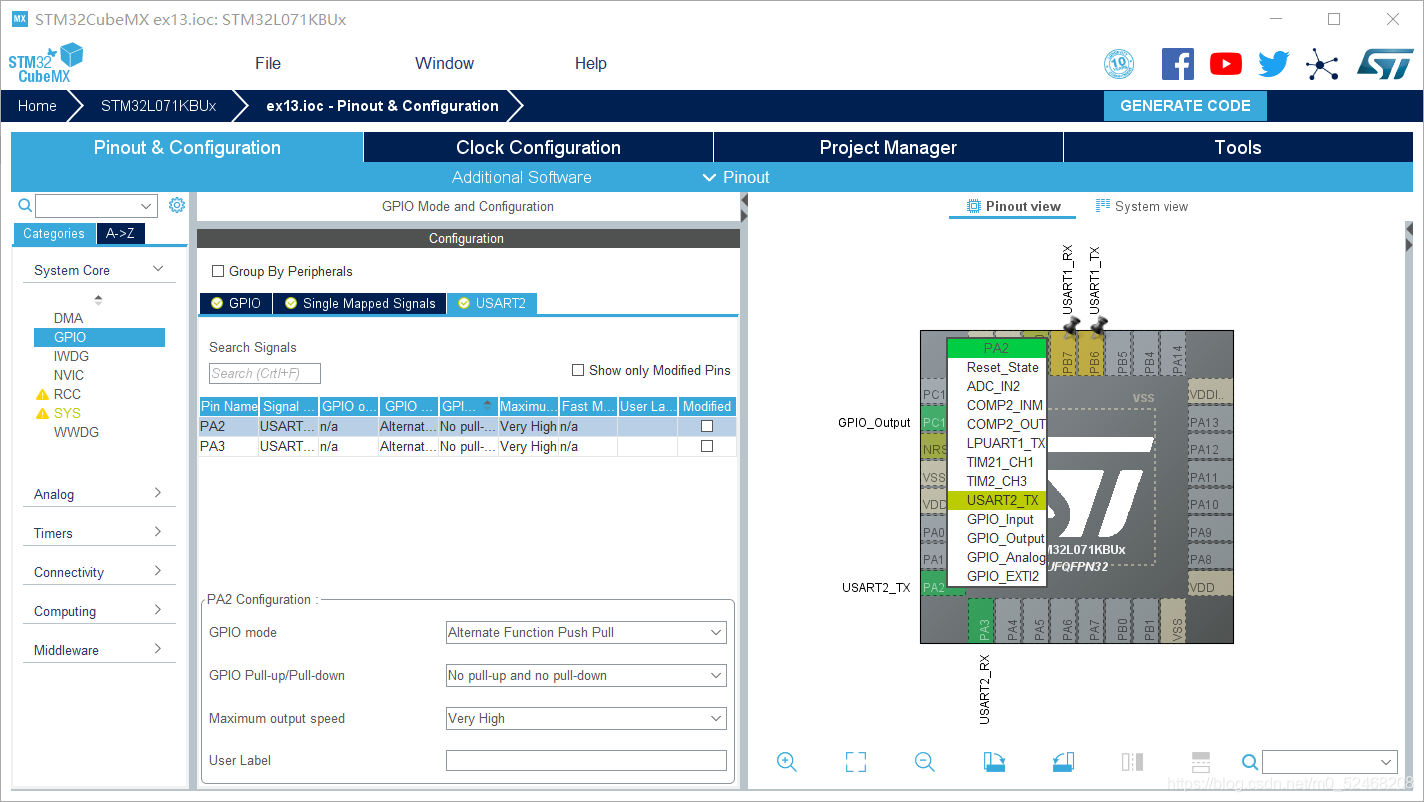Open the Help menu
1424x802 pixels.
[591, 63]
